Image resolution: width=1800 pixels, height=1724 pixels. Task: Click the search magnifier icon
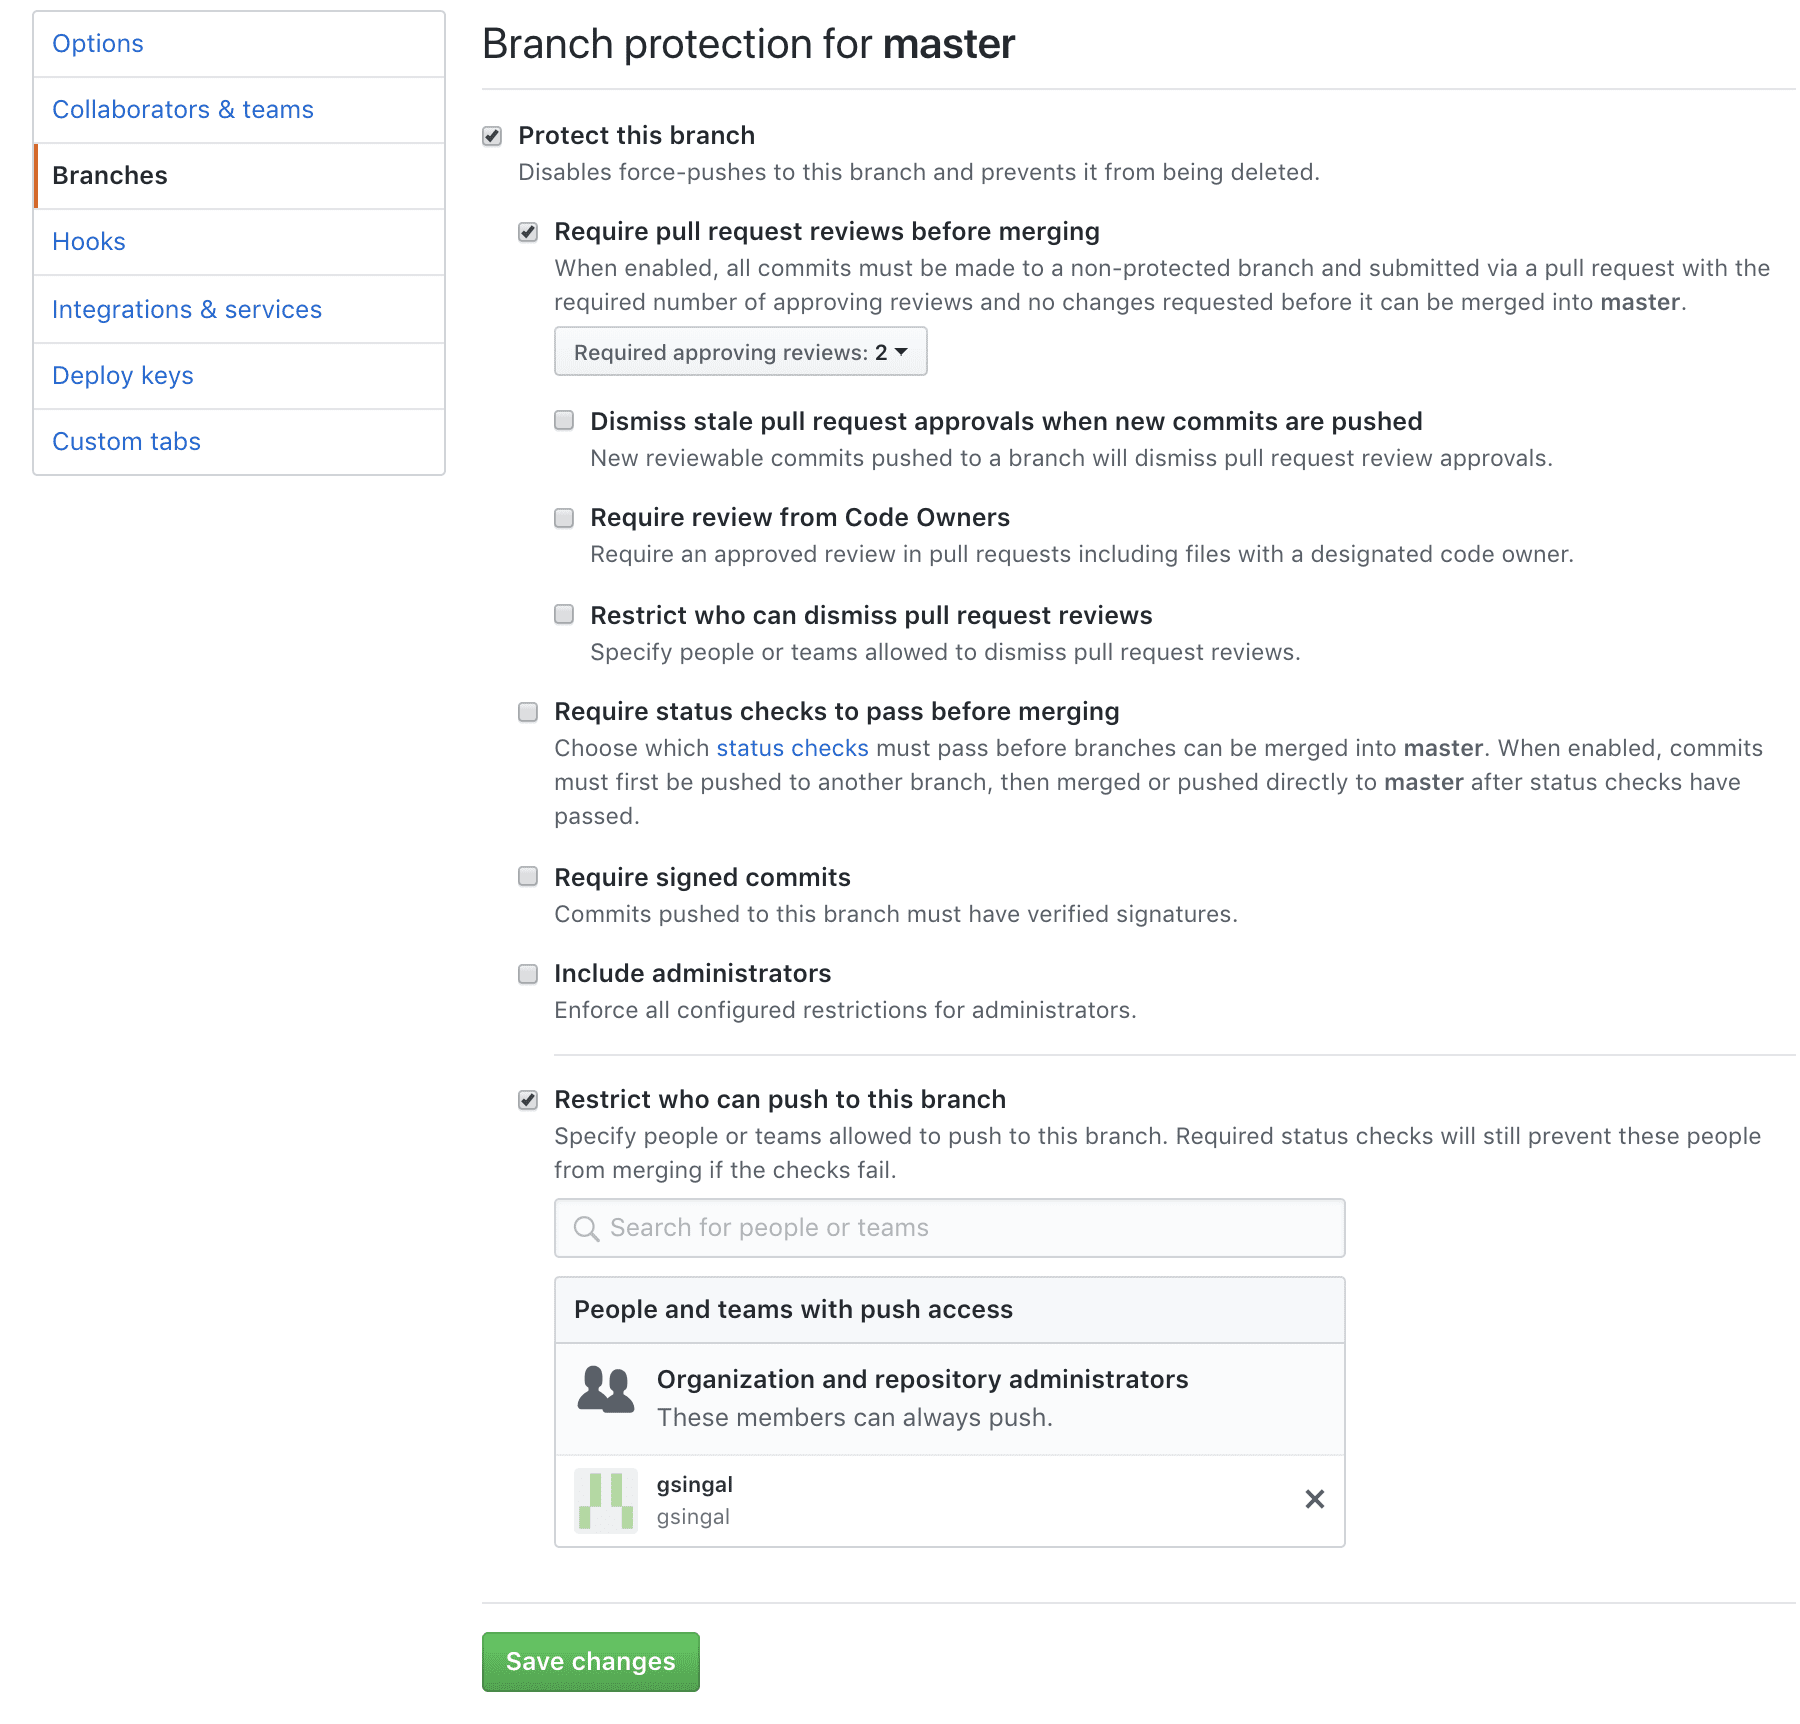[x=586, y=1227]
